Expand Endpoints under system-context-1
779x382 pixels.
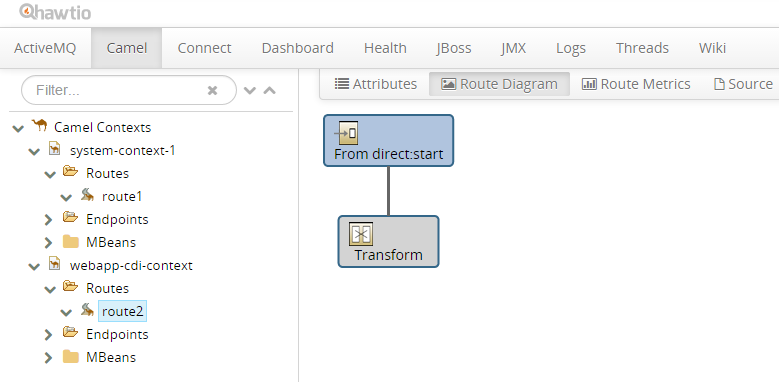click(x=48, y=220)
